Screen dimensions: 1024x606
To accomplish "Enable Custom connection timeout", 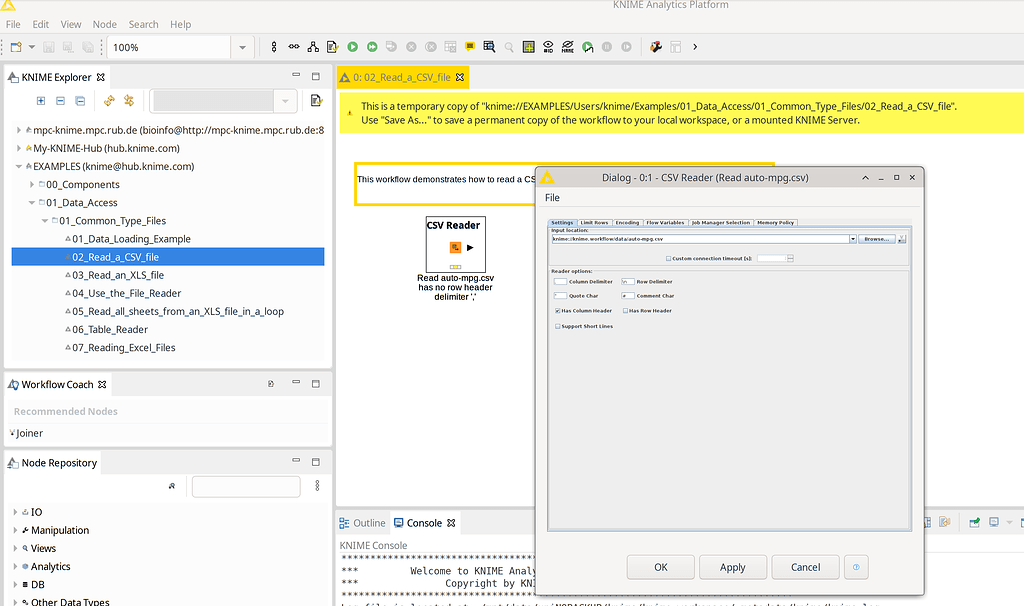I will 668,258.
